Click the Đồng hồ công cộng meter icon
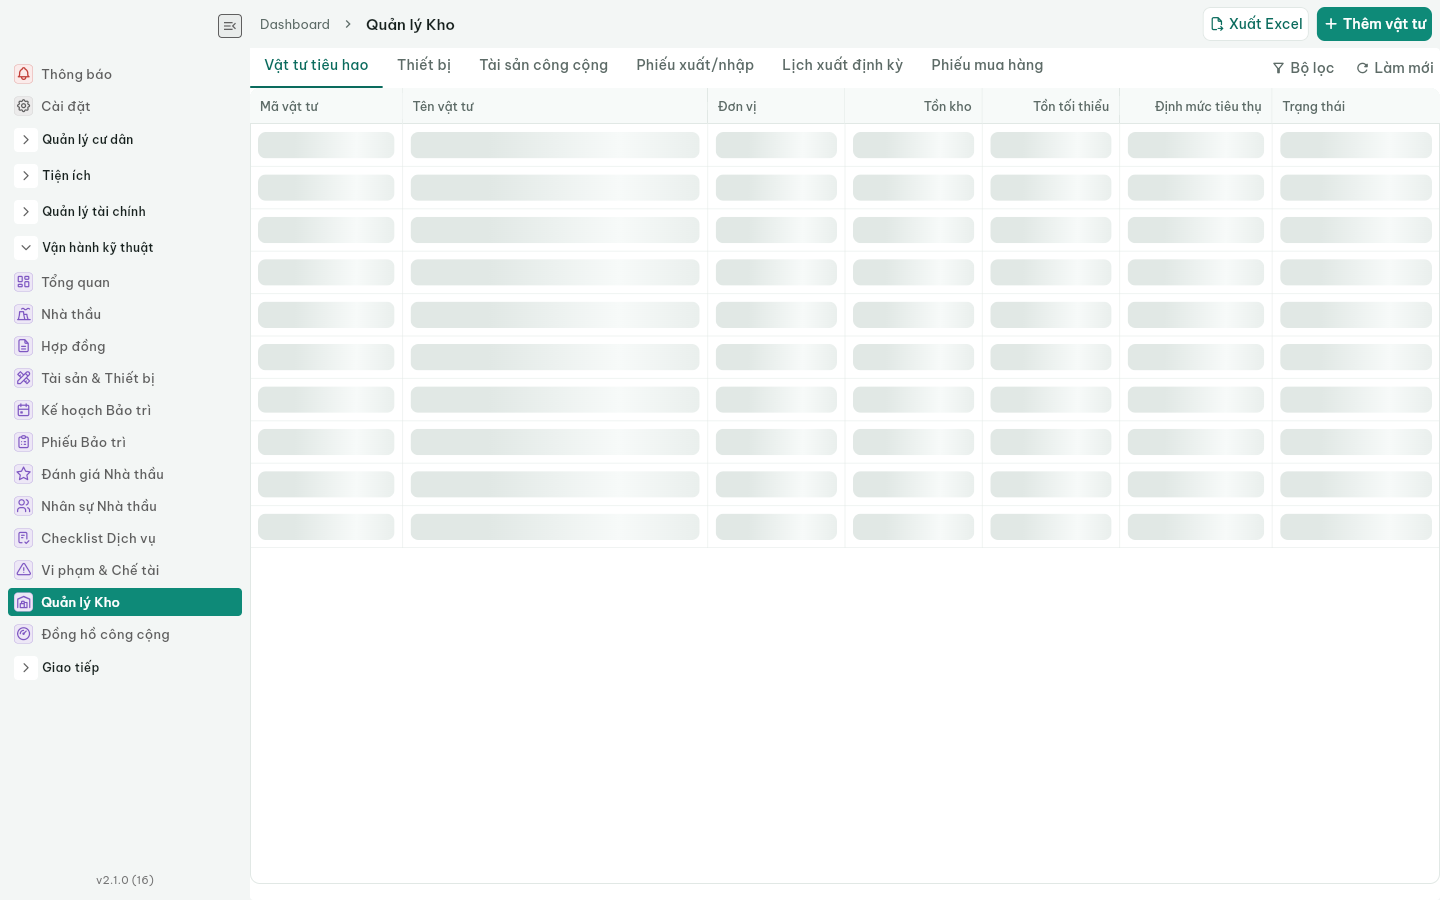 pyautogui.click(x=24, y=634)
